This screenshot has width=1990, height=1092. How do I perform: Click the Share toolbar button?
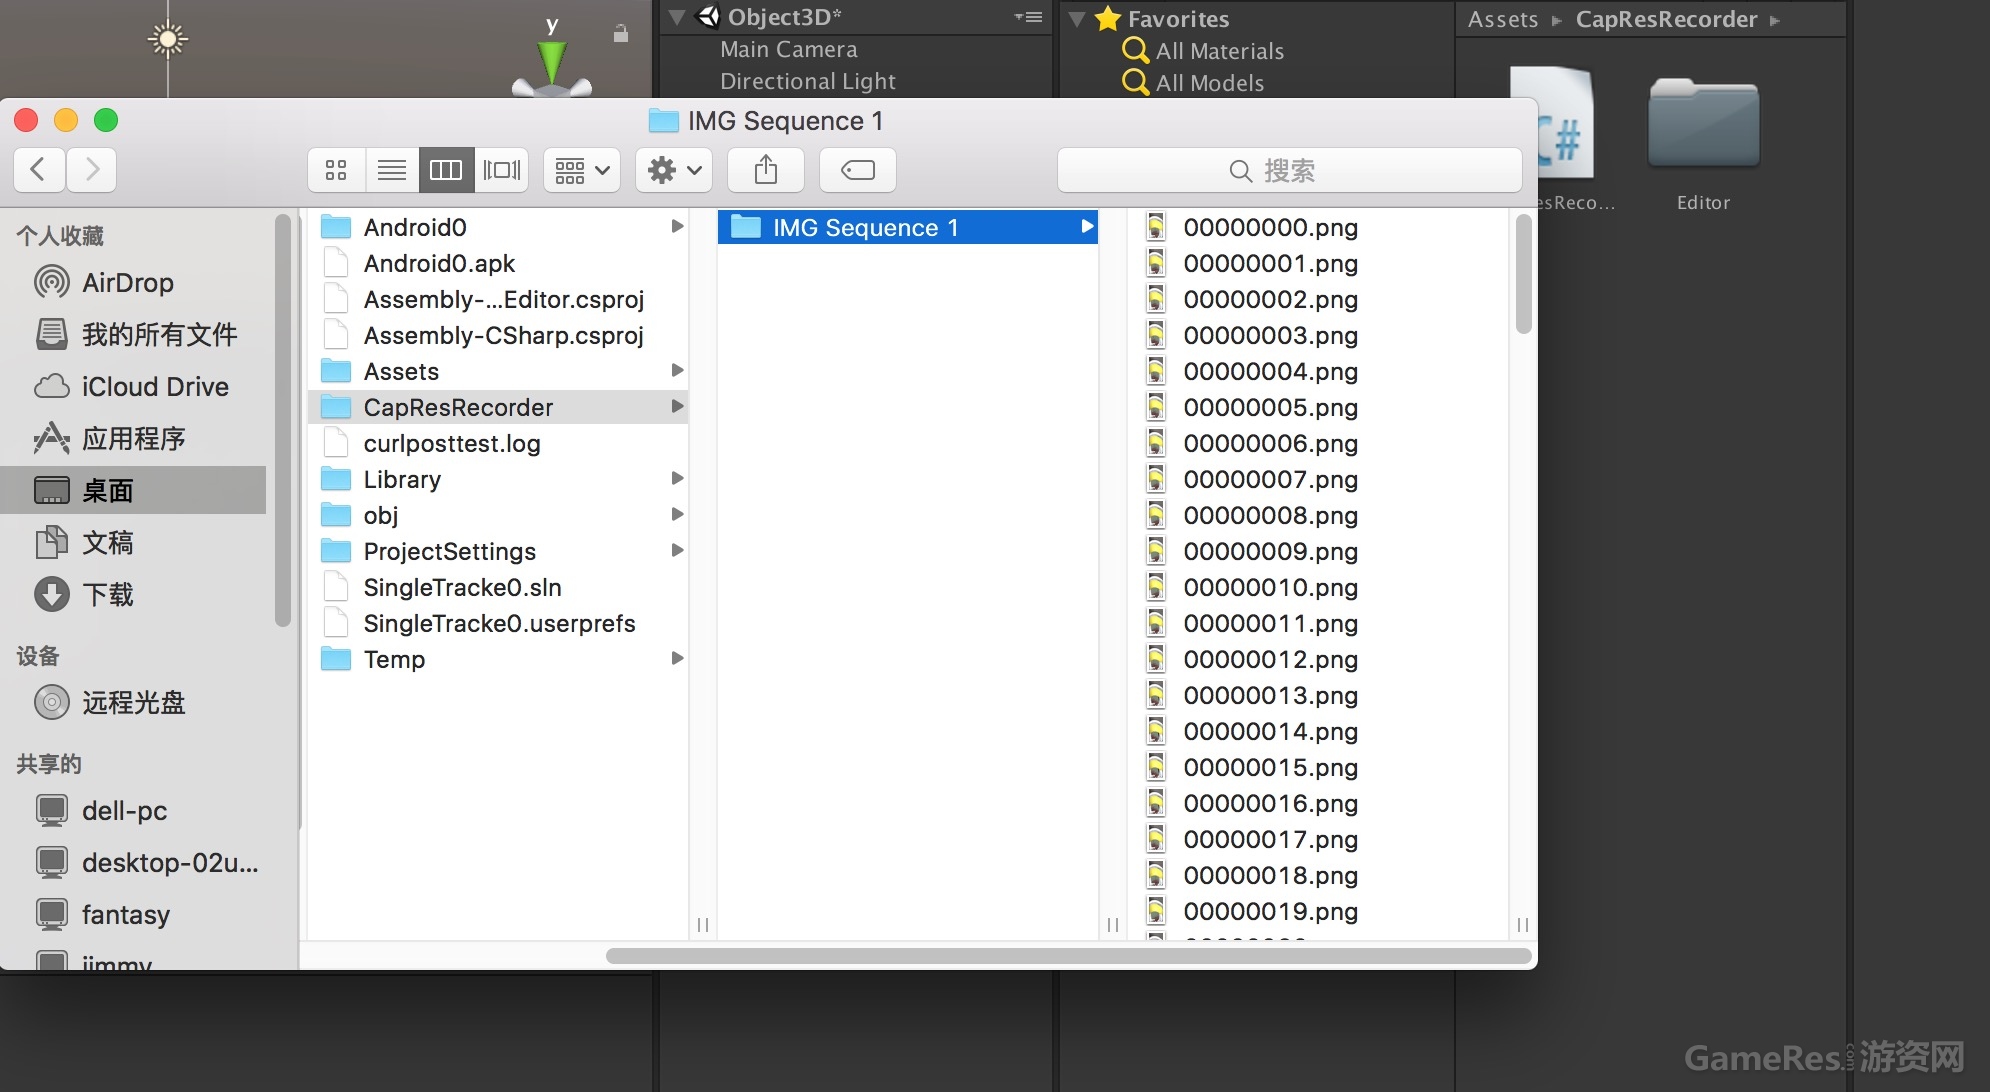coord(766,170)
